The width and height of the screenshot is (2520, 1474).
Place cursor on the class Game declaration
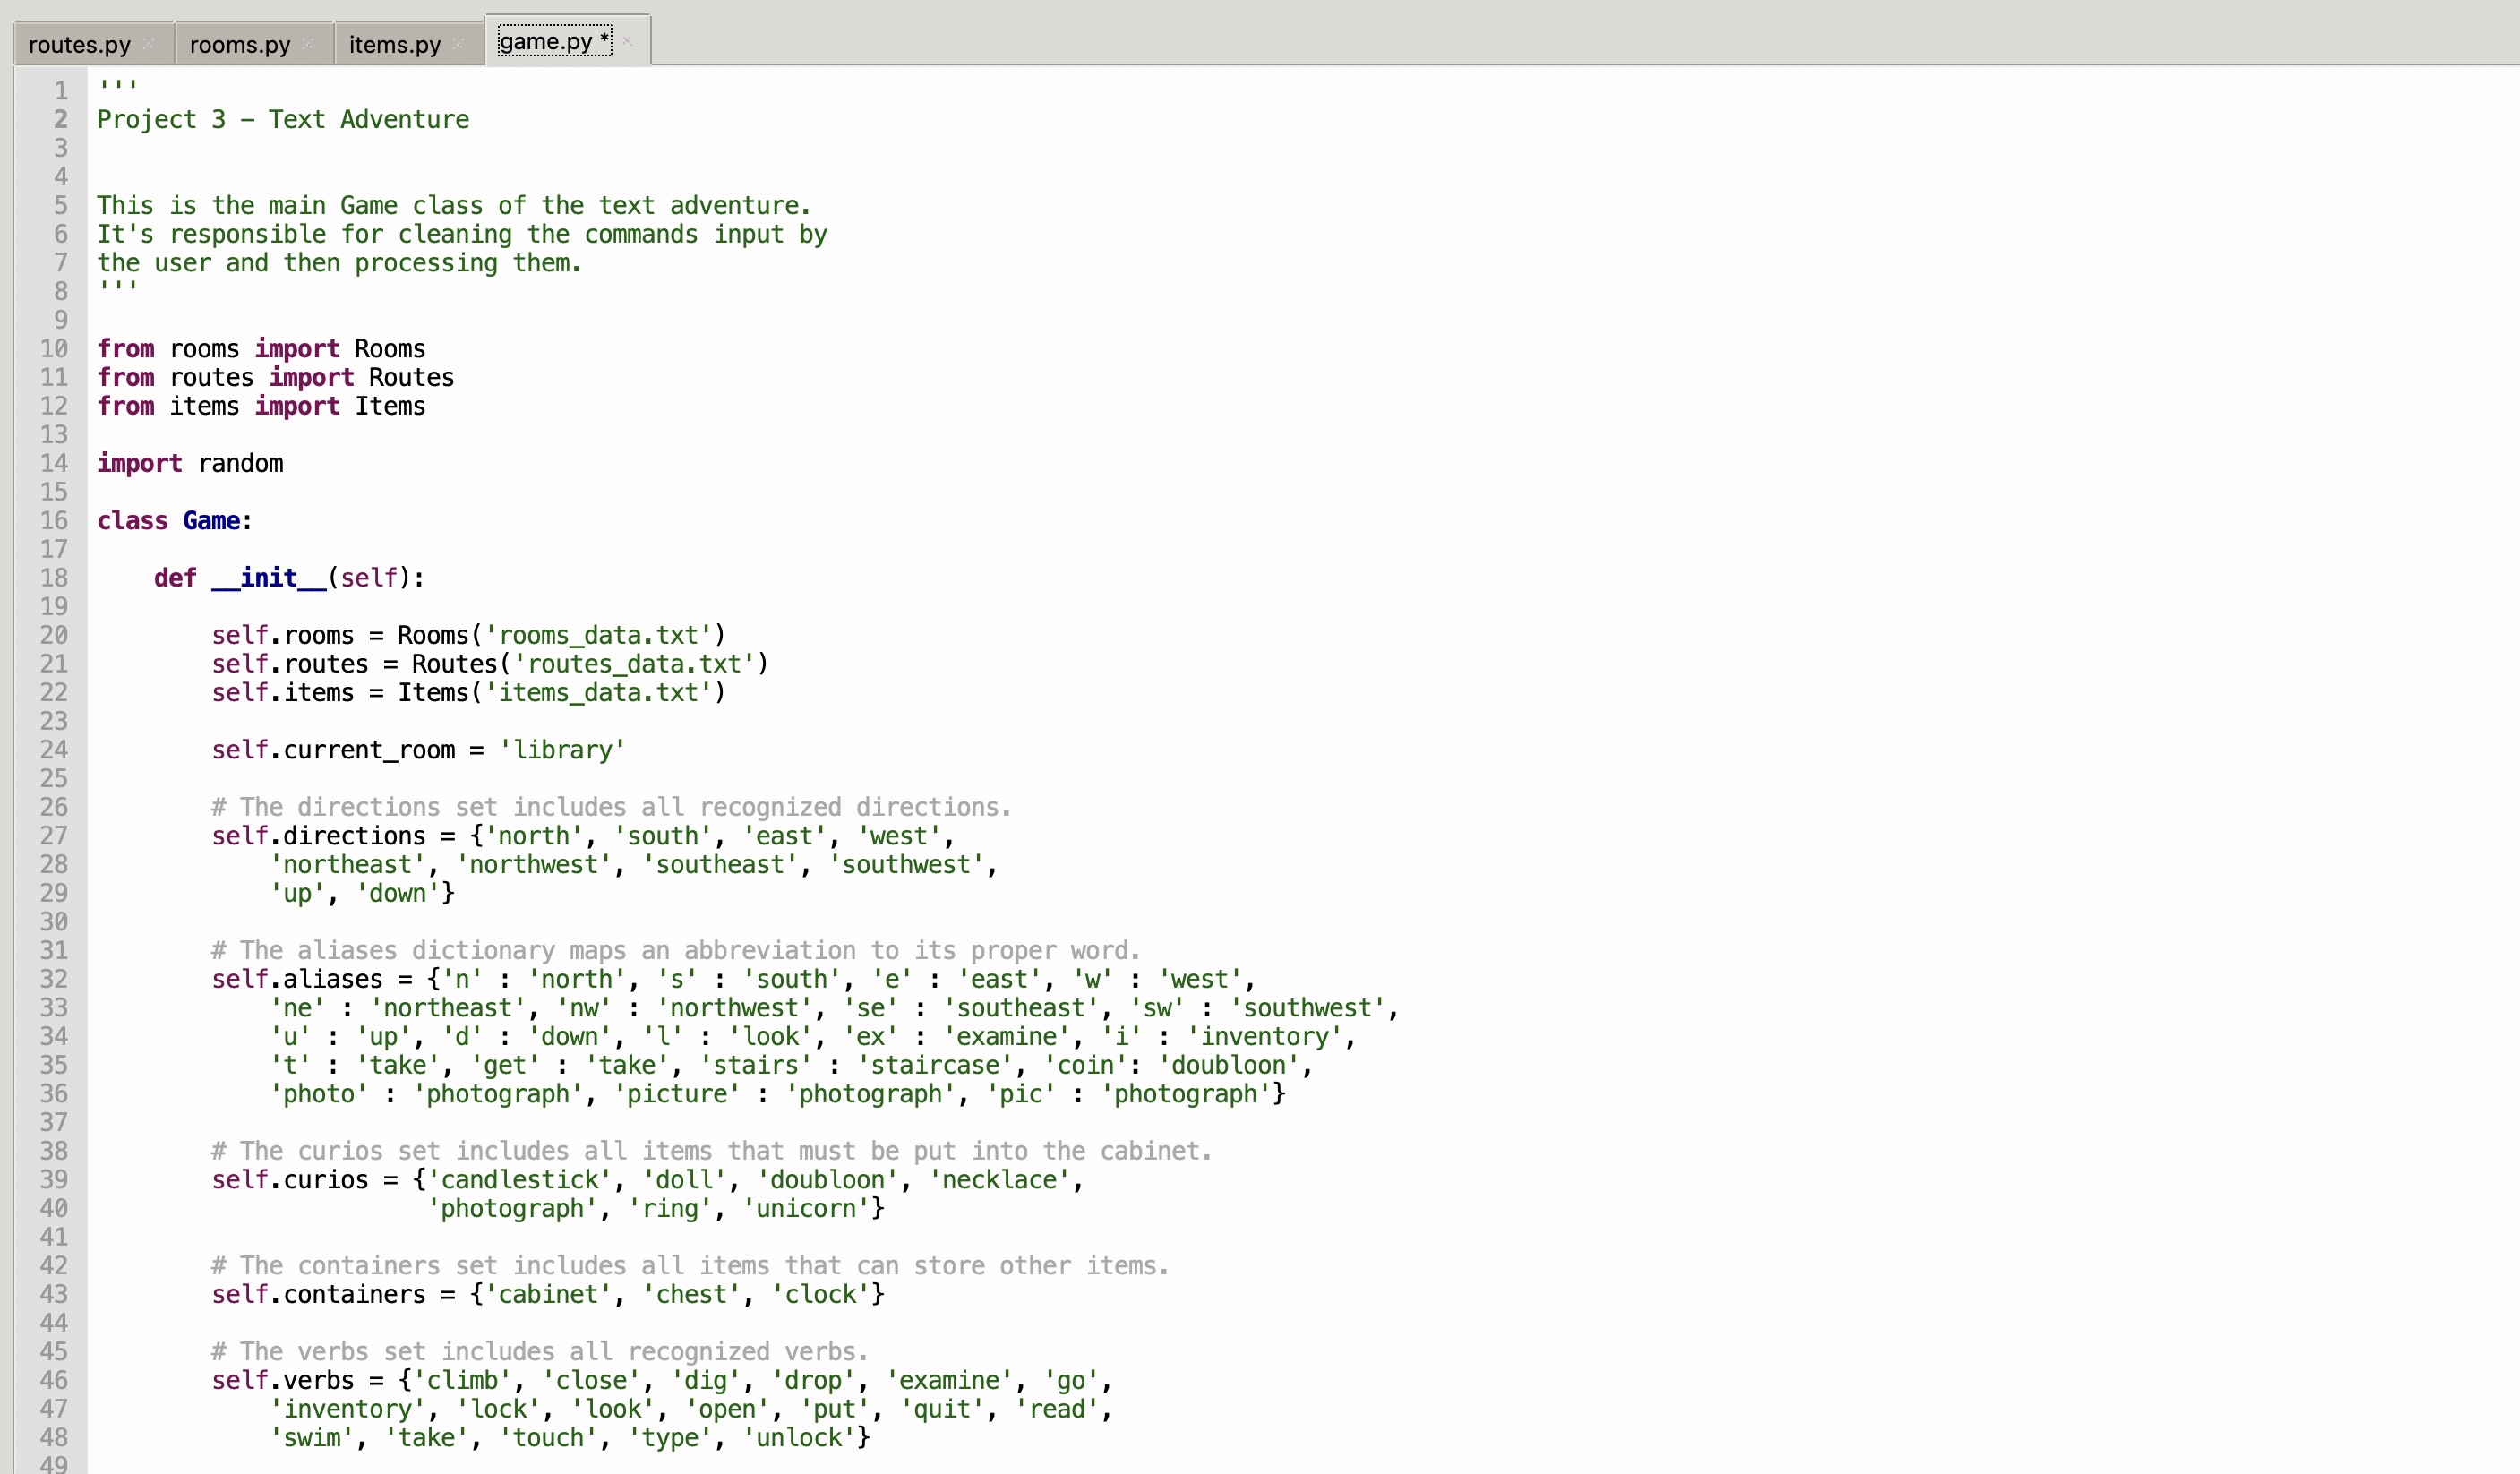[173, 520]
